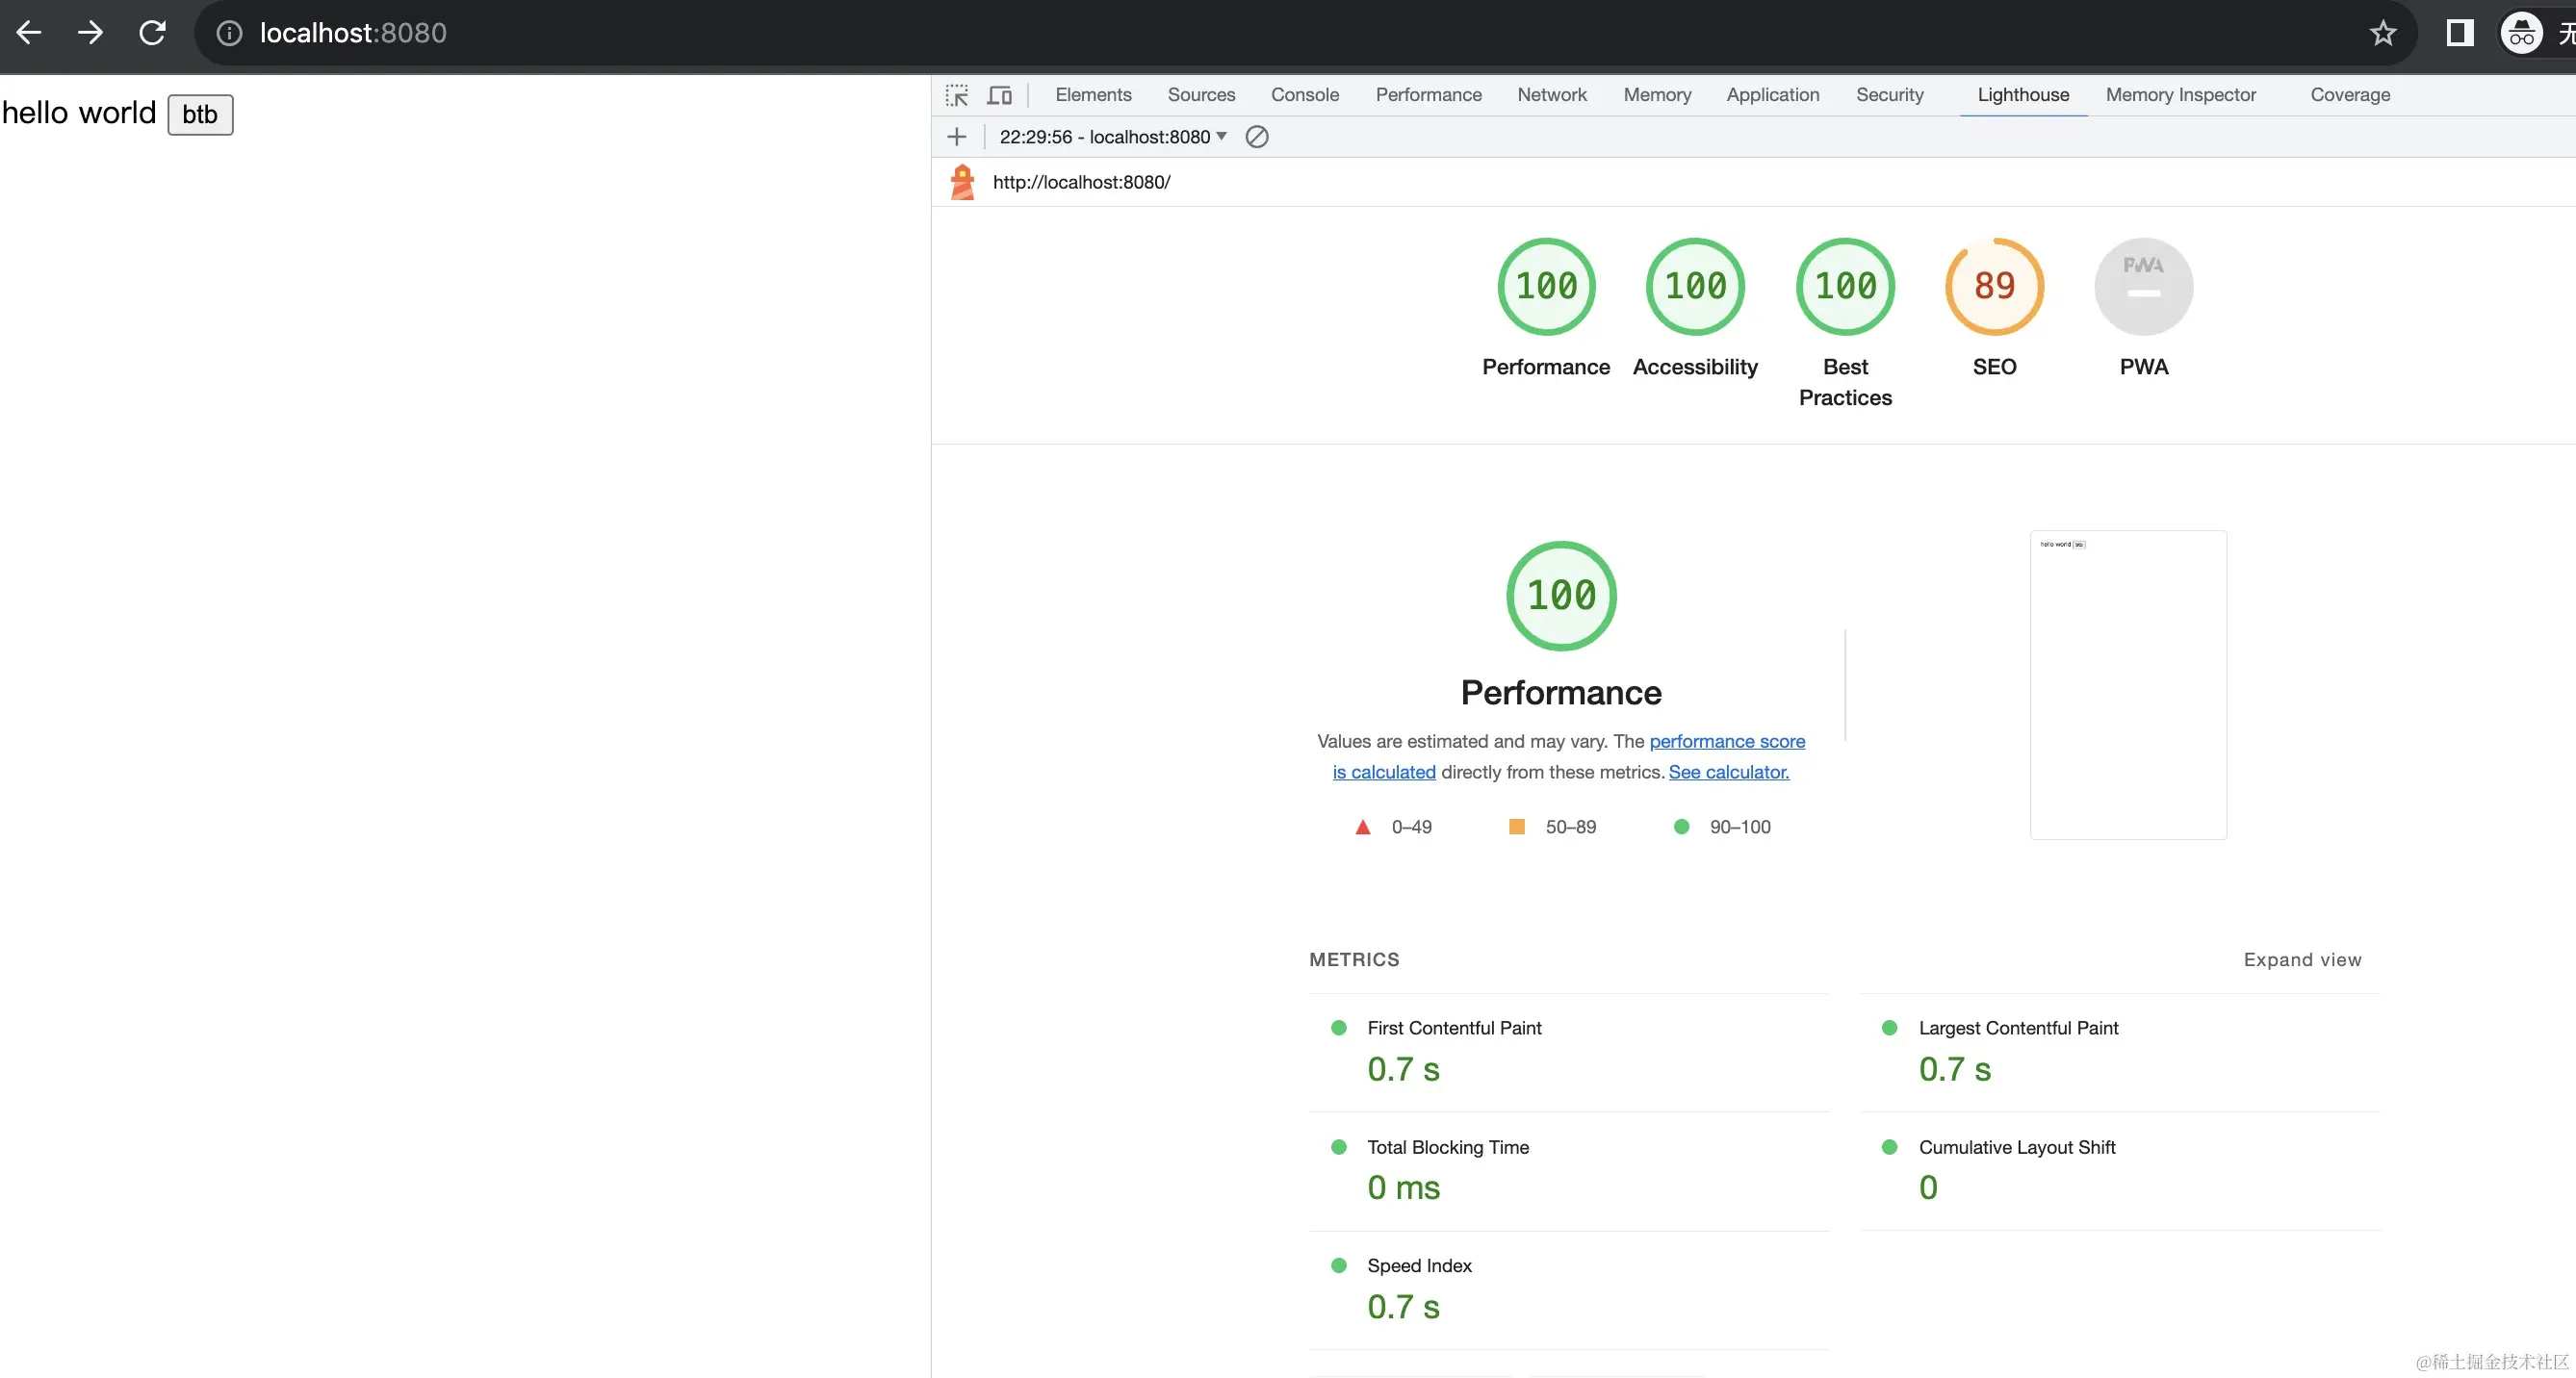Viewport: 2576px width, 1378px height.
Task: Toggle the browser side panel icon
Action: 2460,33
